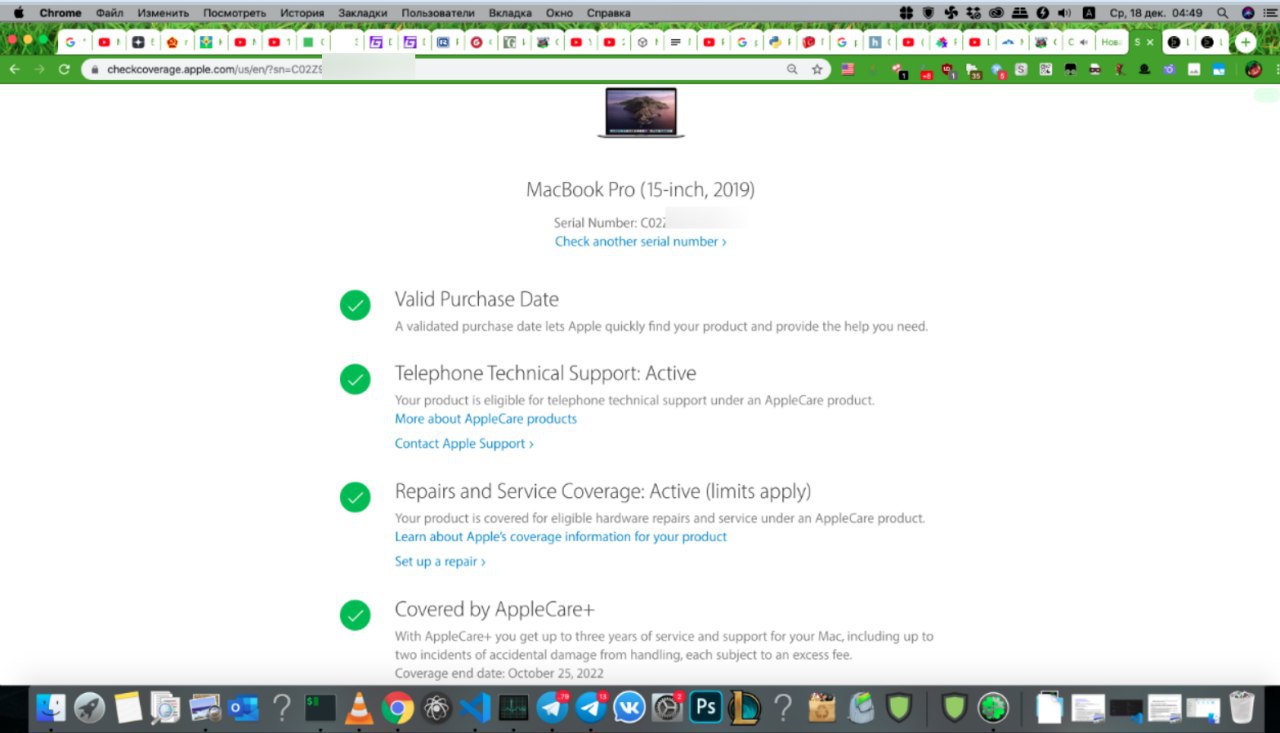
Task: Click Contact Apple Support link
Action: pos(464,443)
